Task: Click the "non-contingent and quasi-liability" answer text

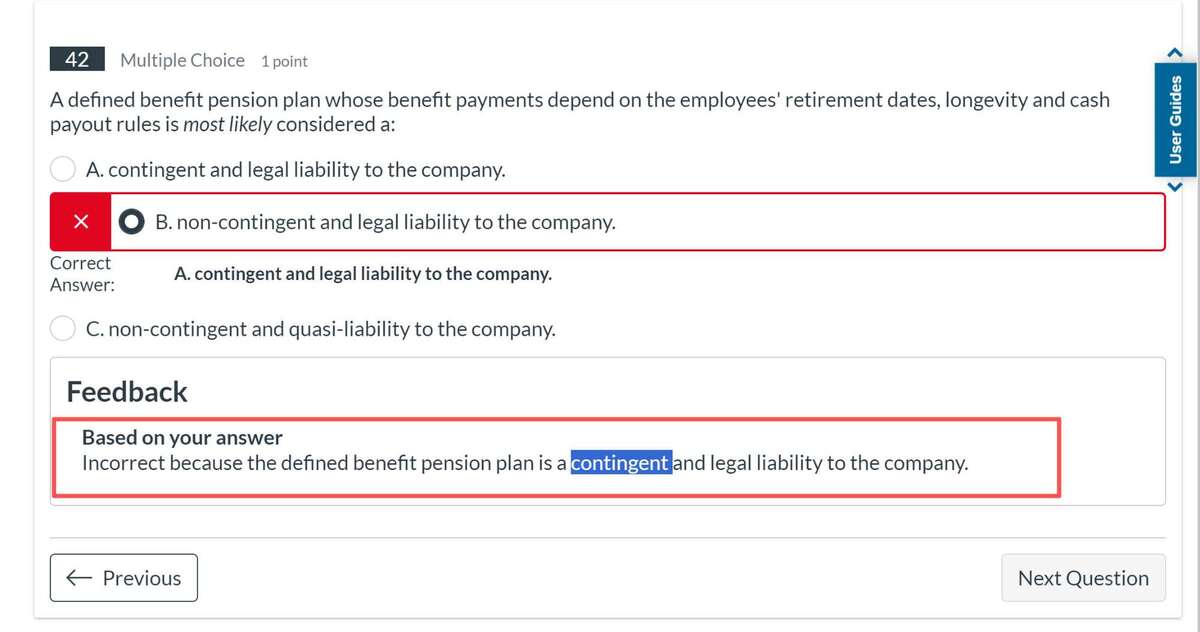Action: point(320,329)
